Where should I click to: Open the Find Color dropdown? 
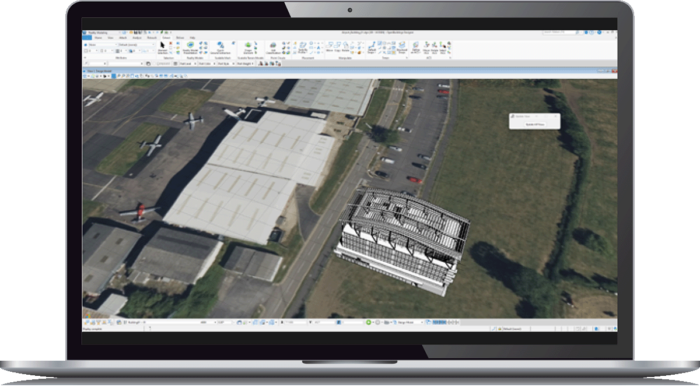207,63
